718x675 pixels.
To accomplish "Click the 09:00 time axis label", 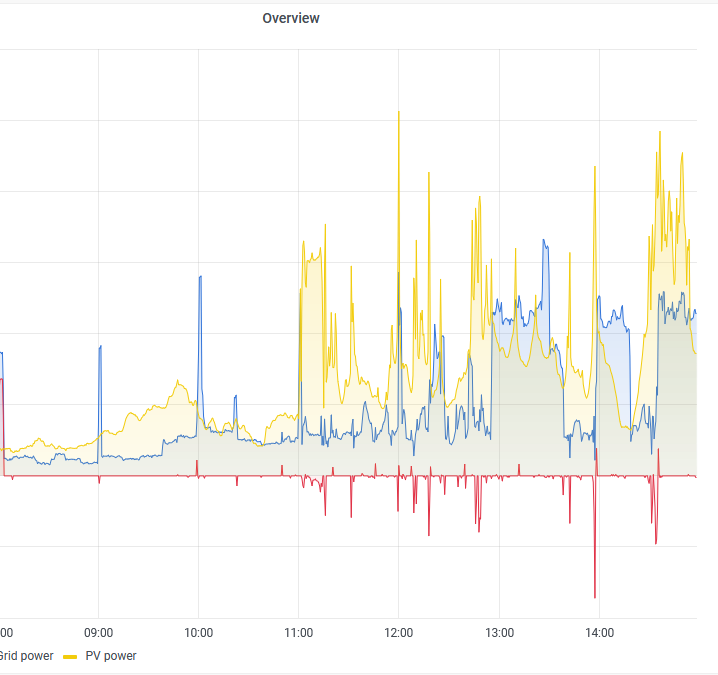I will (x=98, y=632).
